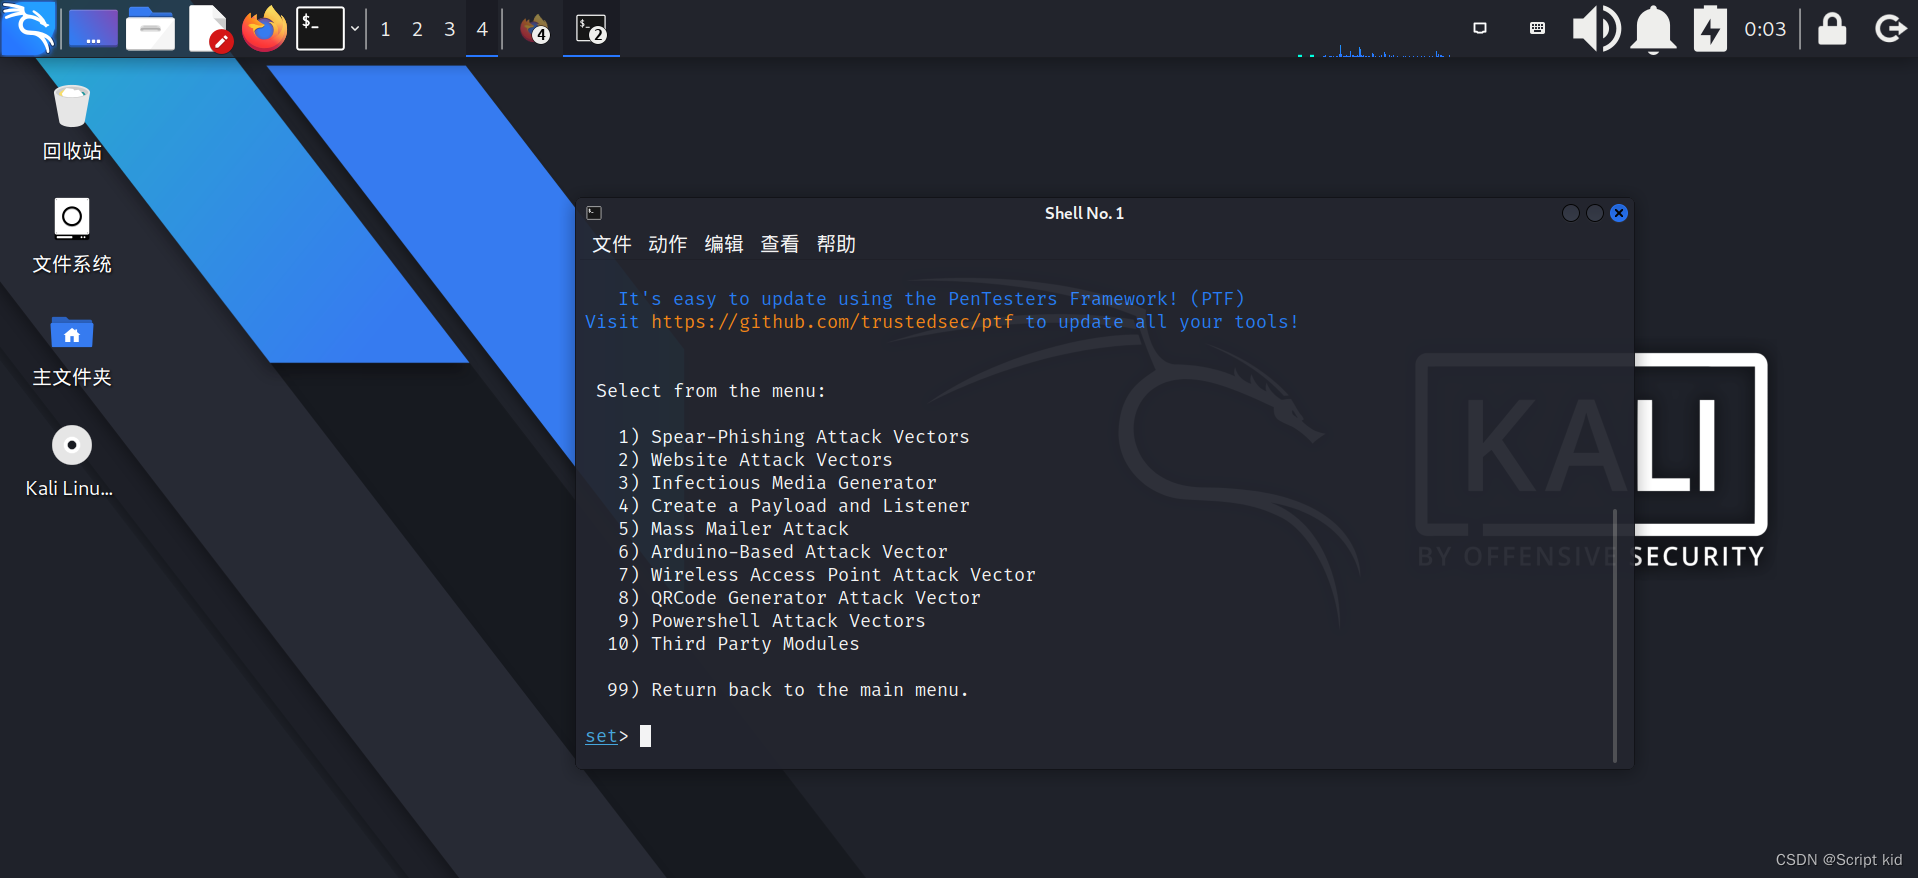Click the terminal vertical scrollbar
Viewport: 1918px width, 878px height.
[1615, 635]
